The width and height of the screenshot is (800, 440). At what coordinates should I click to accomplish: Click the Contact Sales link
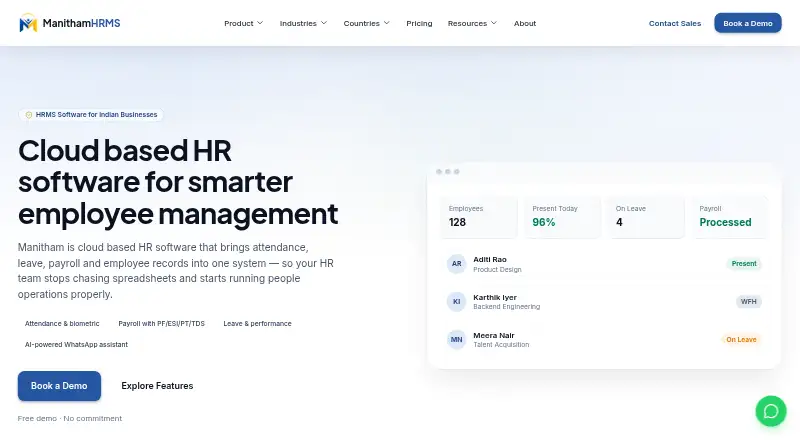click(x=674, y=23)
